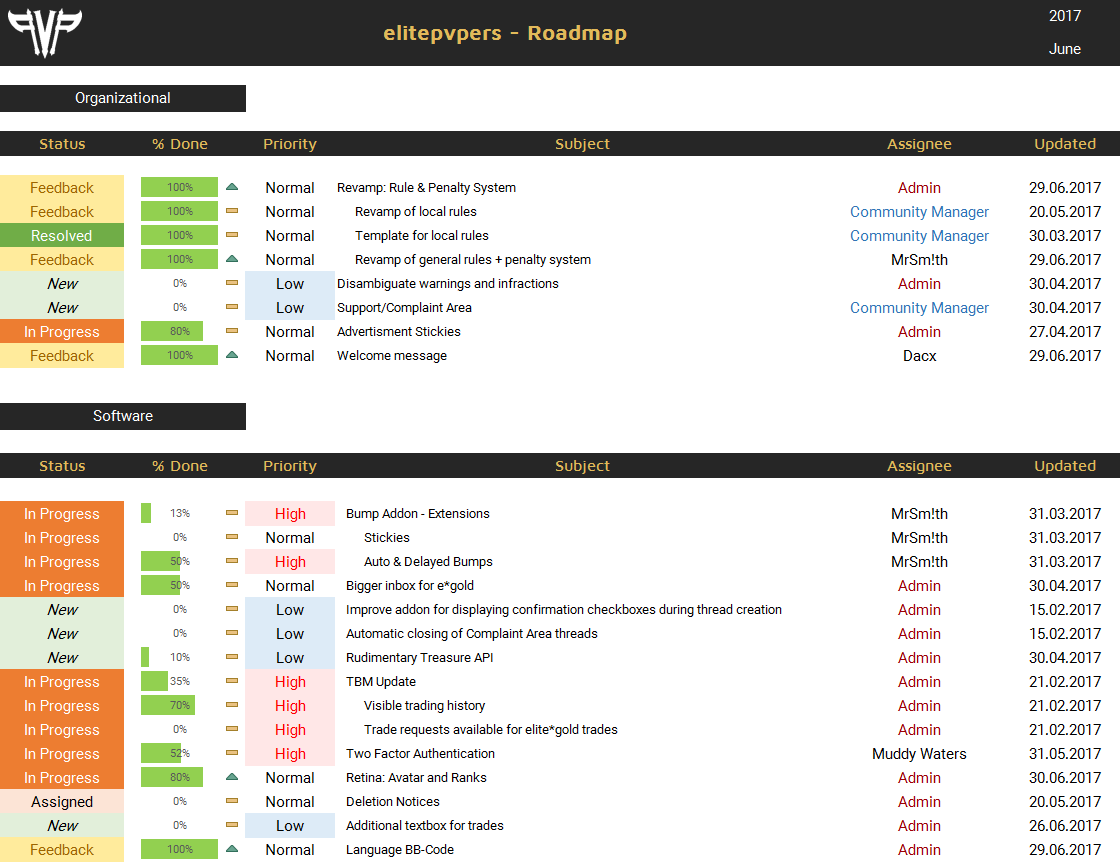Click the Resolved status cell
The width and height of the screenshot is (1120, 862).
point(61,236)
